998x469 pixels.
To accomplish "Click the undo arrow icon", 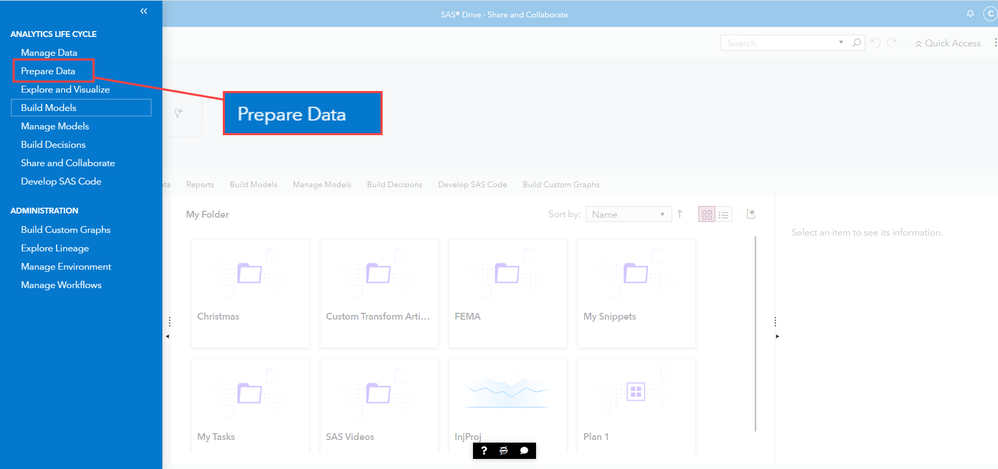I will pyautogui.click(x=875, y=43).
